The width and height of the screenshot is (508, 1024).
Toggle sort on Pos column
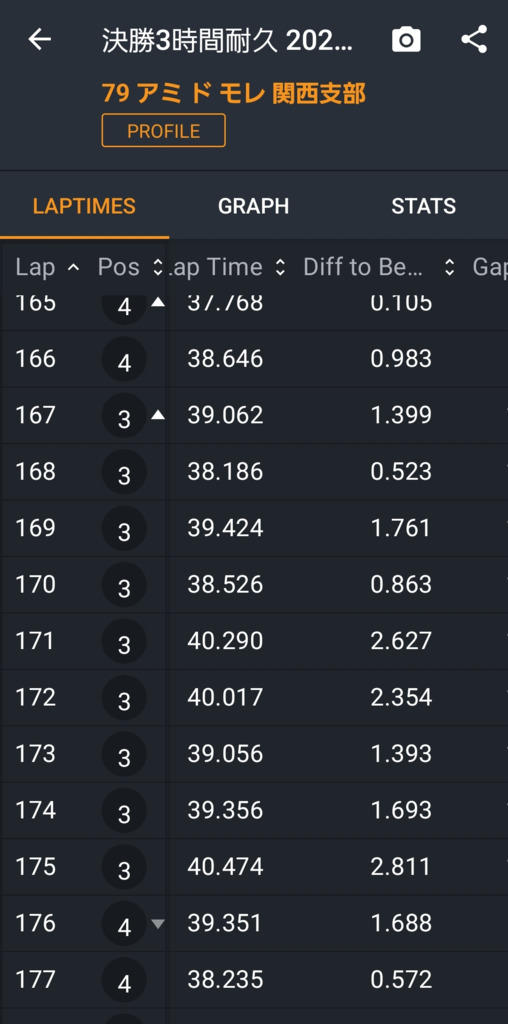point(157,267)
